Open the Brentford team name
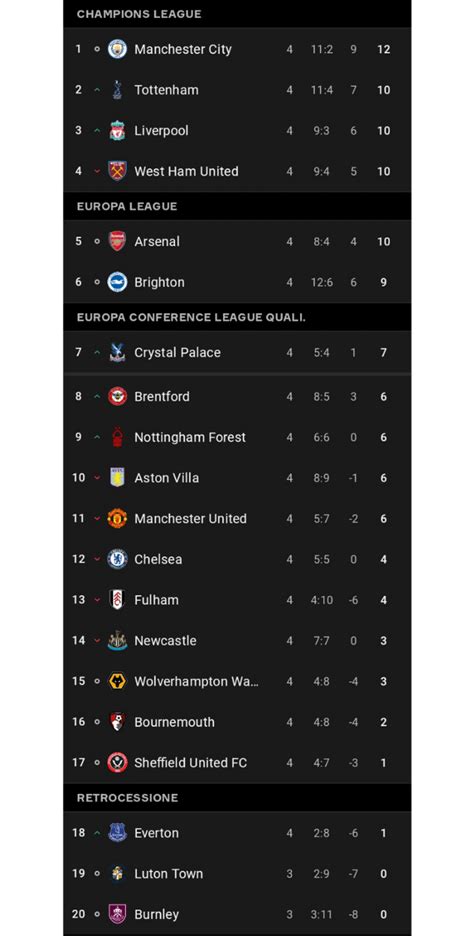Image resolution: width=474 pixels, height=936 pixels. tap(162, 396)
